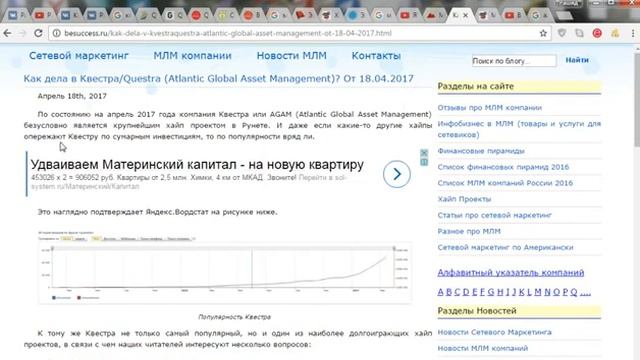Image resolution: width=640 pixels, height=360 pixels.
Task: Select letter M in company index
Action: click(x=538, y=292)
